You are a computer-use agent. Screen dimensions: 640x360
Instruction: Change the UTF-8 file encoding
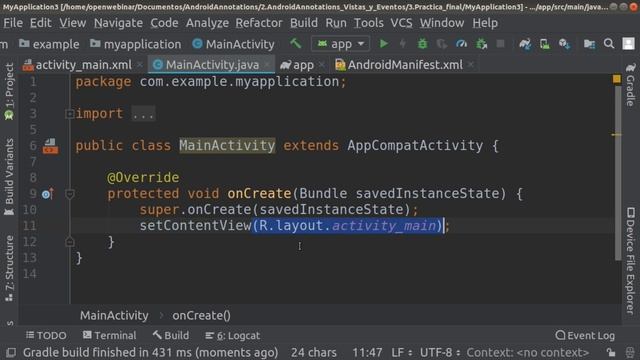[440, 352]
